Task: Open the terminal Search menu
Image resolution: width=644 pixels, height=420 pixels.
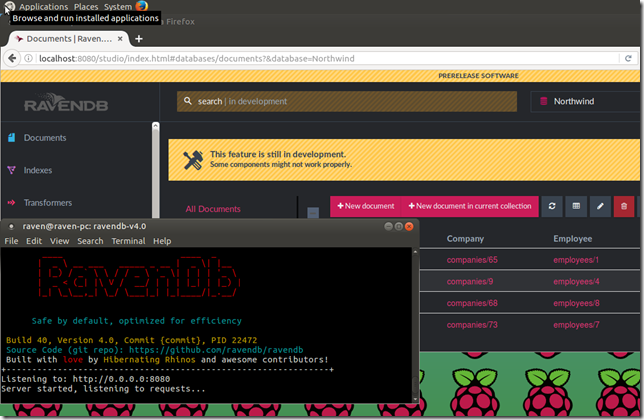Action: point(90,241)
